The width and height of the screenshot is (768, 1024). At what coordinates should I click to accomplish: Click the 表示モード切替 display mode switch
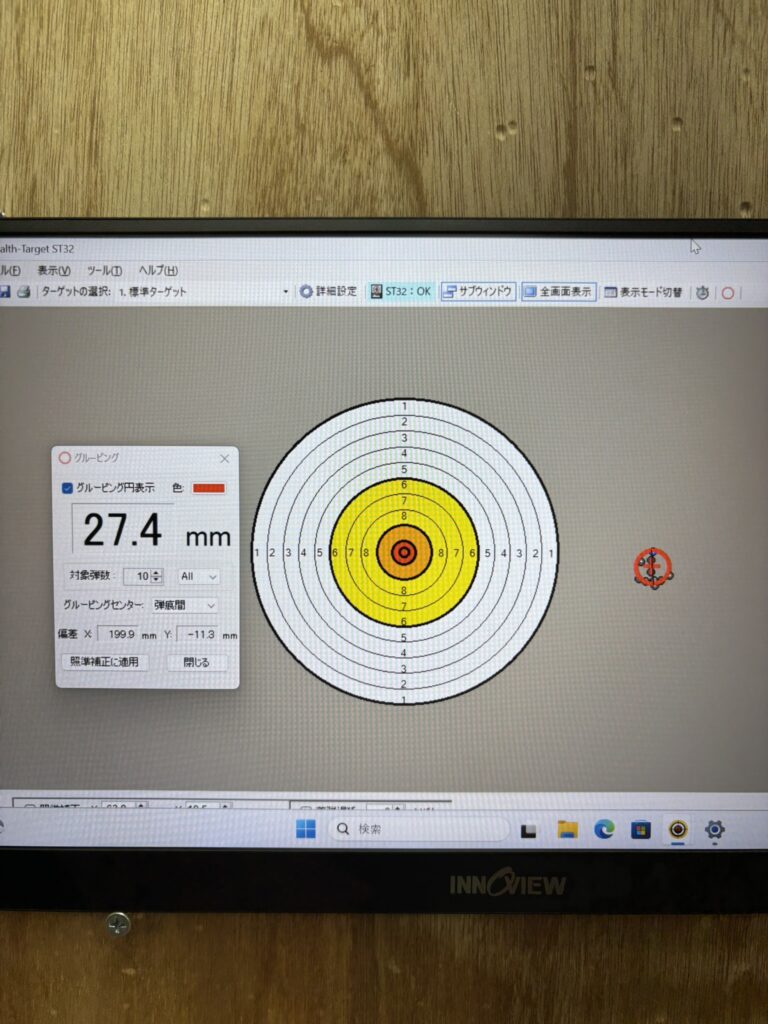click(645, 293)
